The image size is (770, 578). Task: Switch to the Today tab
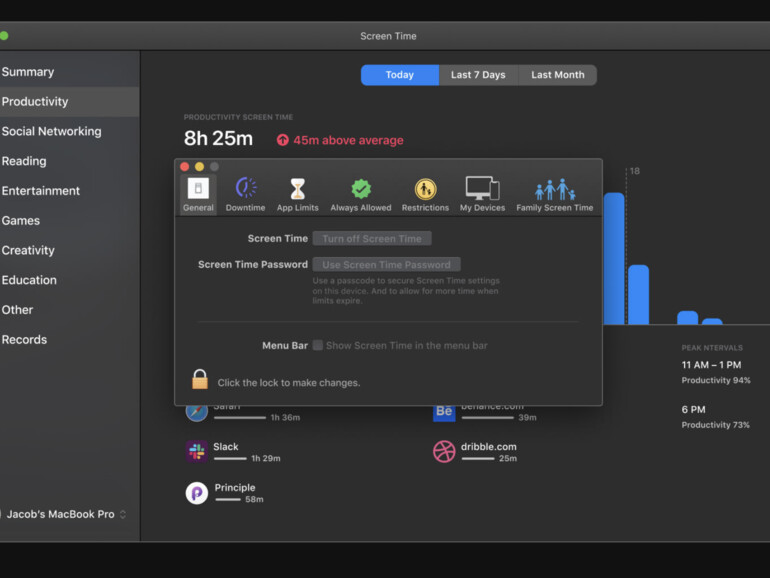click(400, 75)
